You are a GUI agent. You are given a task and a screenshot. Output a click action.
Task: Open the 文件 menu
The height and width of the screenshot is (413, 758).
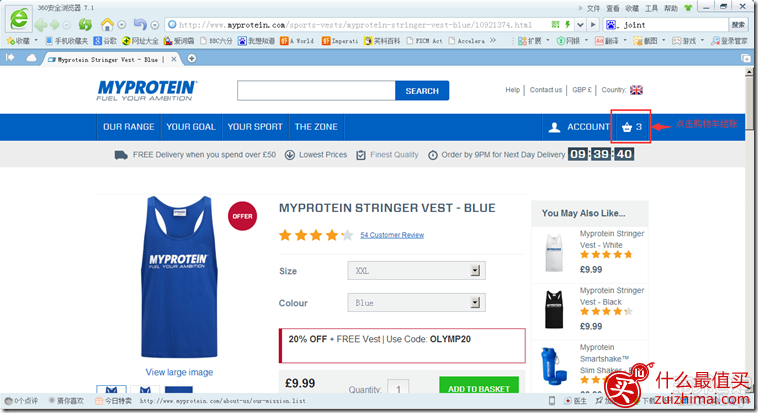point(593,8)
